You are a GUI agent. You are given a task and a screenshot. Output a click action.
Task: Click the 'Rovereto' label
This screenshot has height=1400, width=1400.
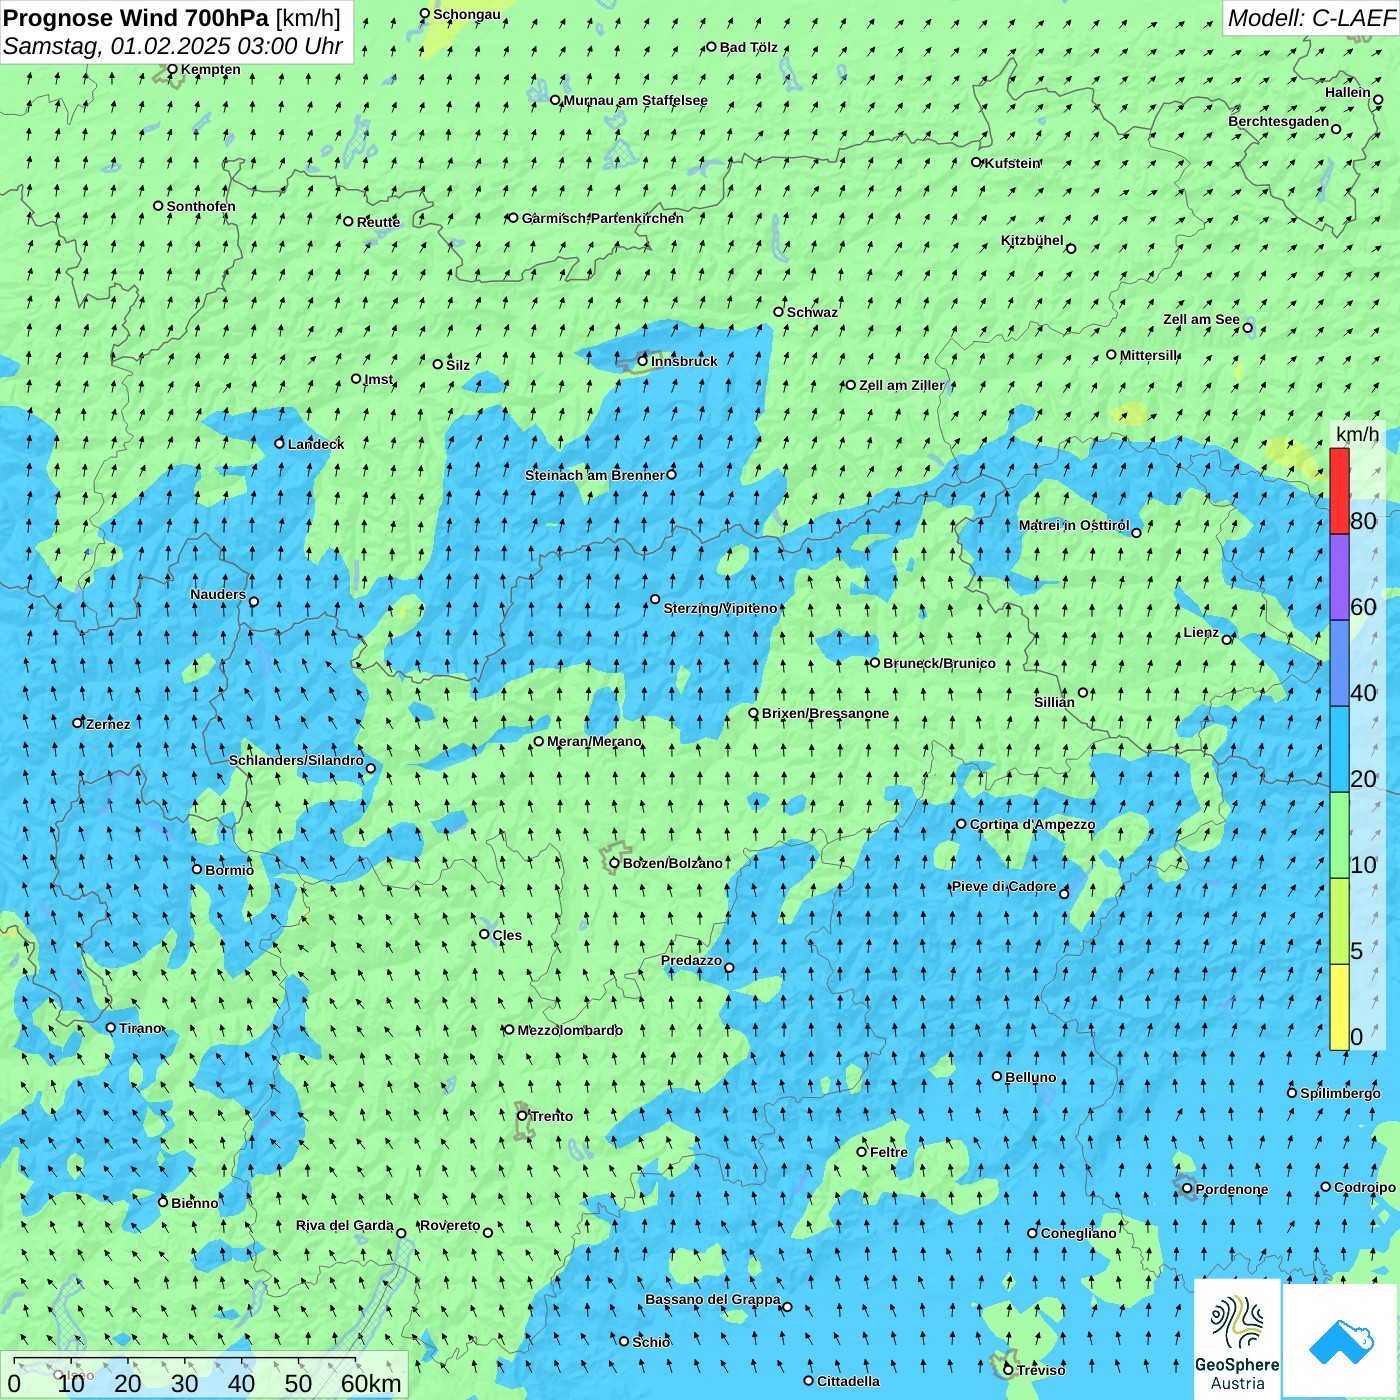[450, 1225]
